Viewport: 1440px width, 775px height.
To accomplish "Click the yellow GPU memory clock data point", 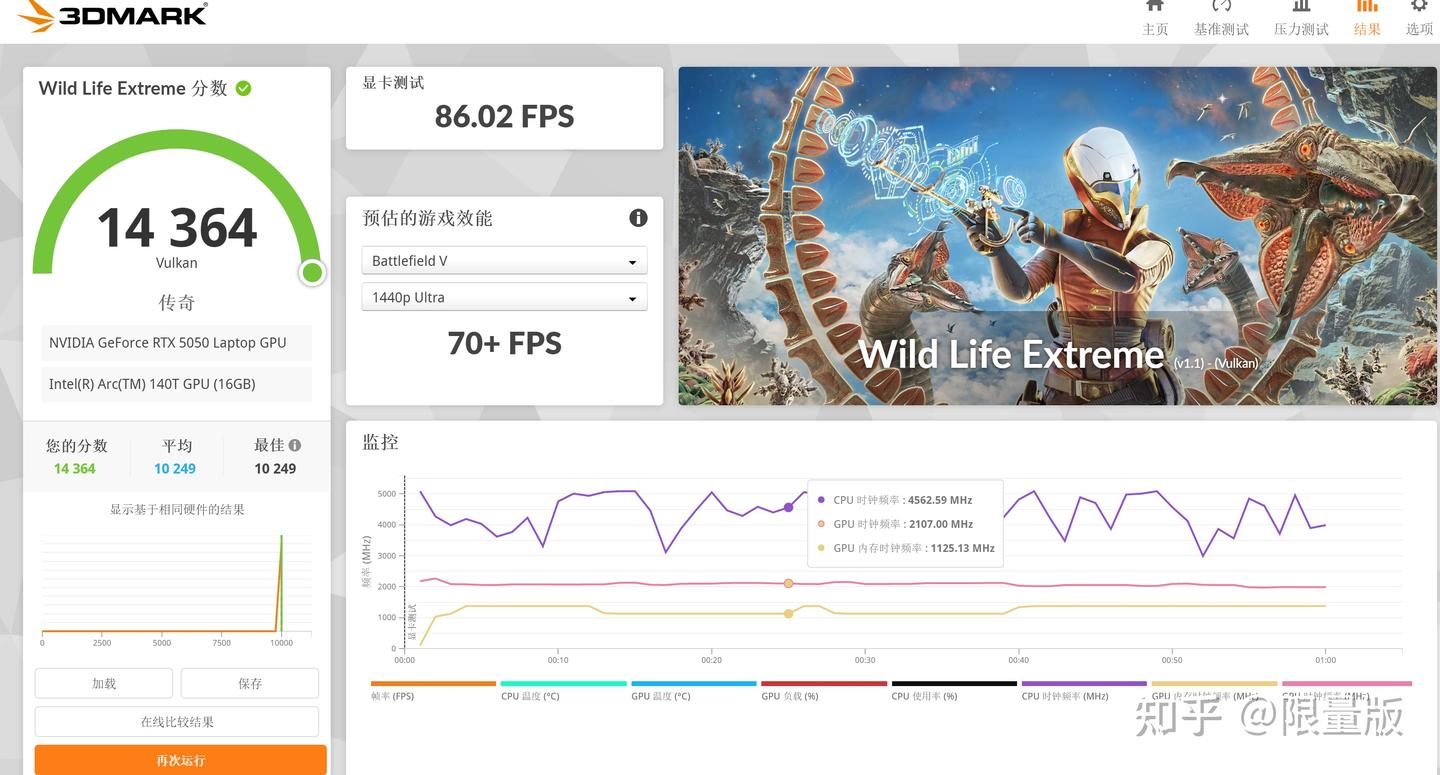I will (x=788, y=613).
